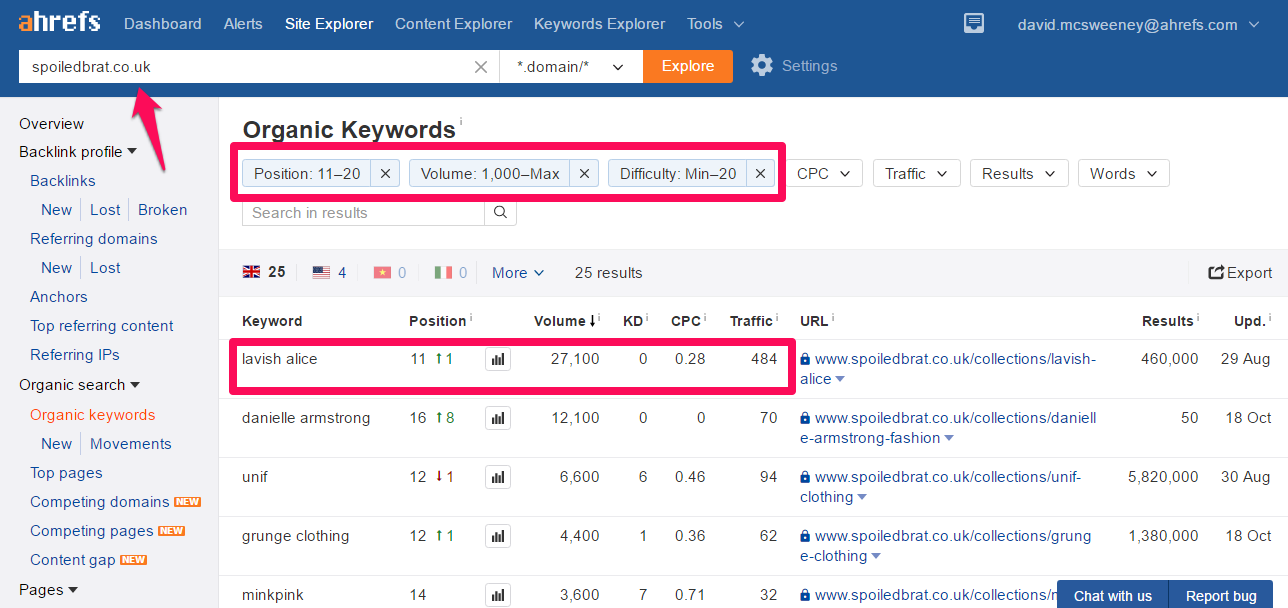Expand the unif-clothing URL dropdown arrow
The image size is (1288, 608).
pyautogui.click(x=861, y=498)
